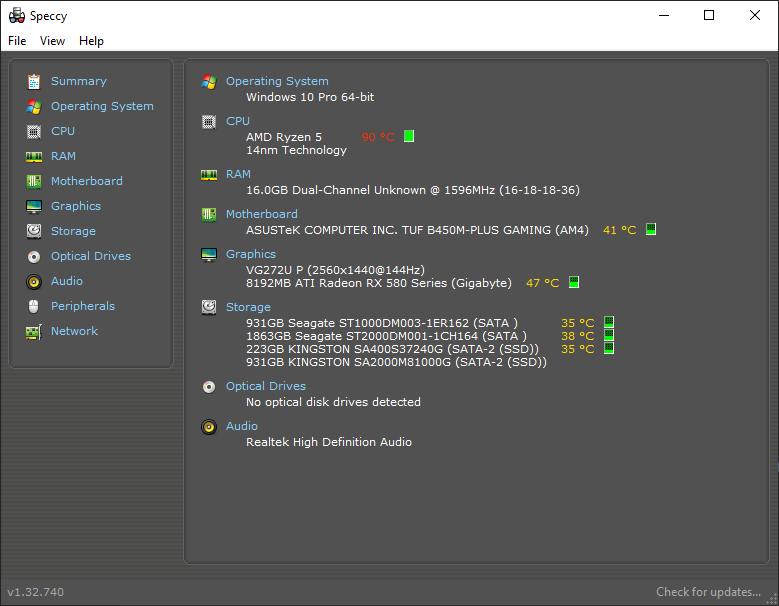Screen dimensions: 779x606
Task: Click the 90 °C CPU temperature value
Action: point(378,137)
